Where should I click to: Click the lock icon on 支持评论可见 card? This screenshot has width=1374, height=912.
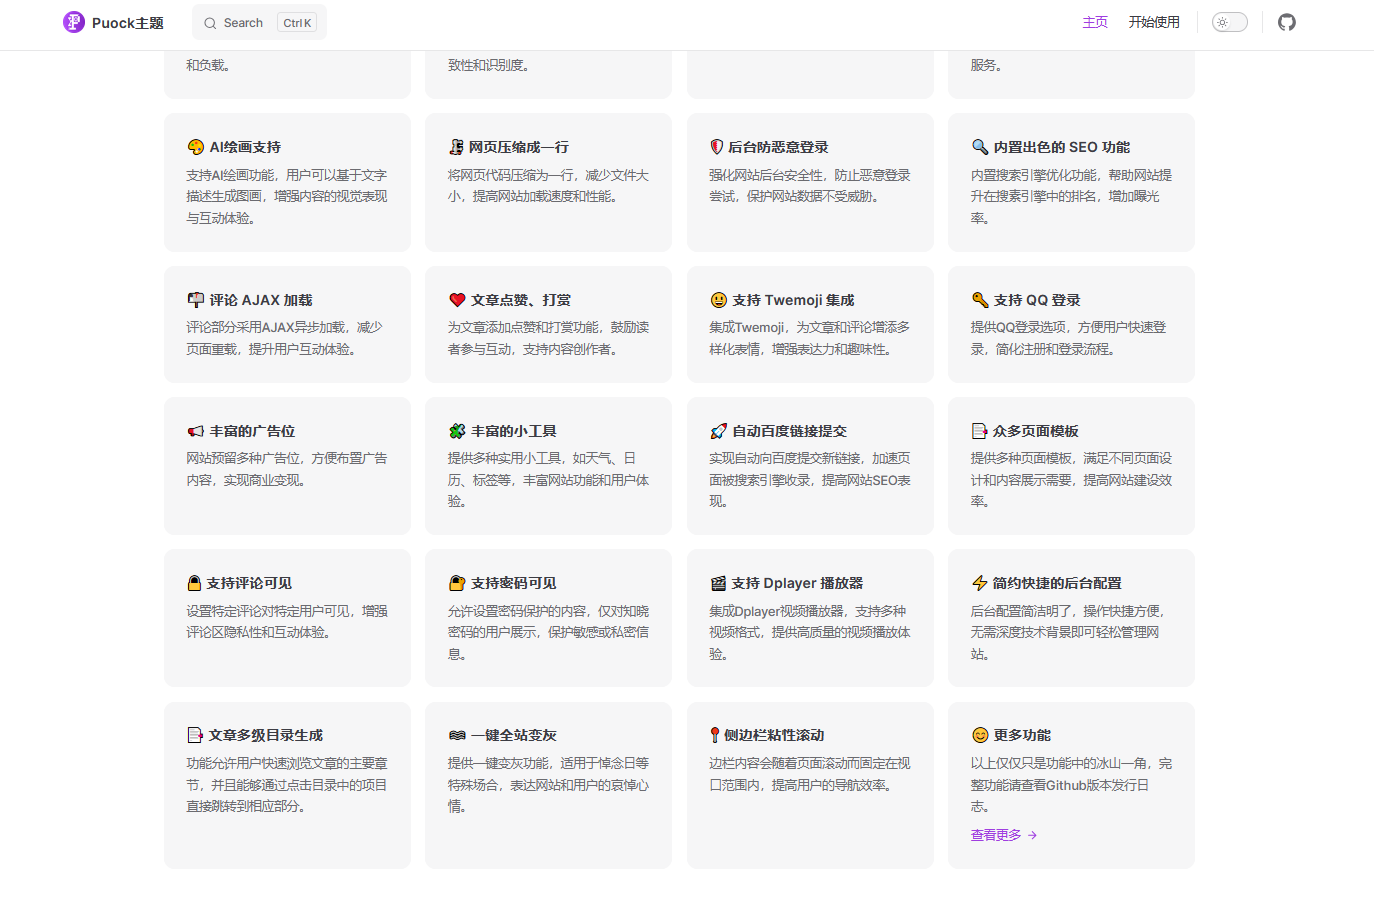pos(195,583)
